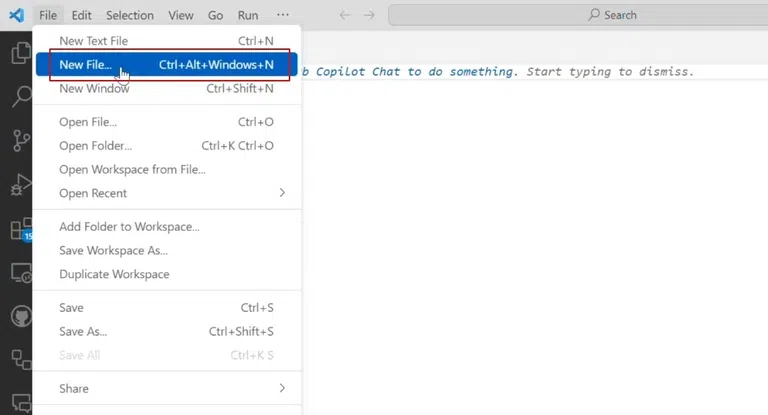Open the View menu in menu bar
Image resolution: width=768 pixels, height=415 pixels.
181,15
